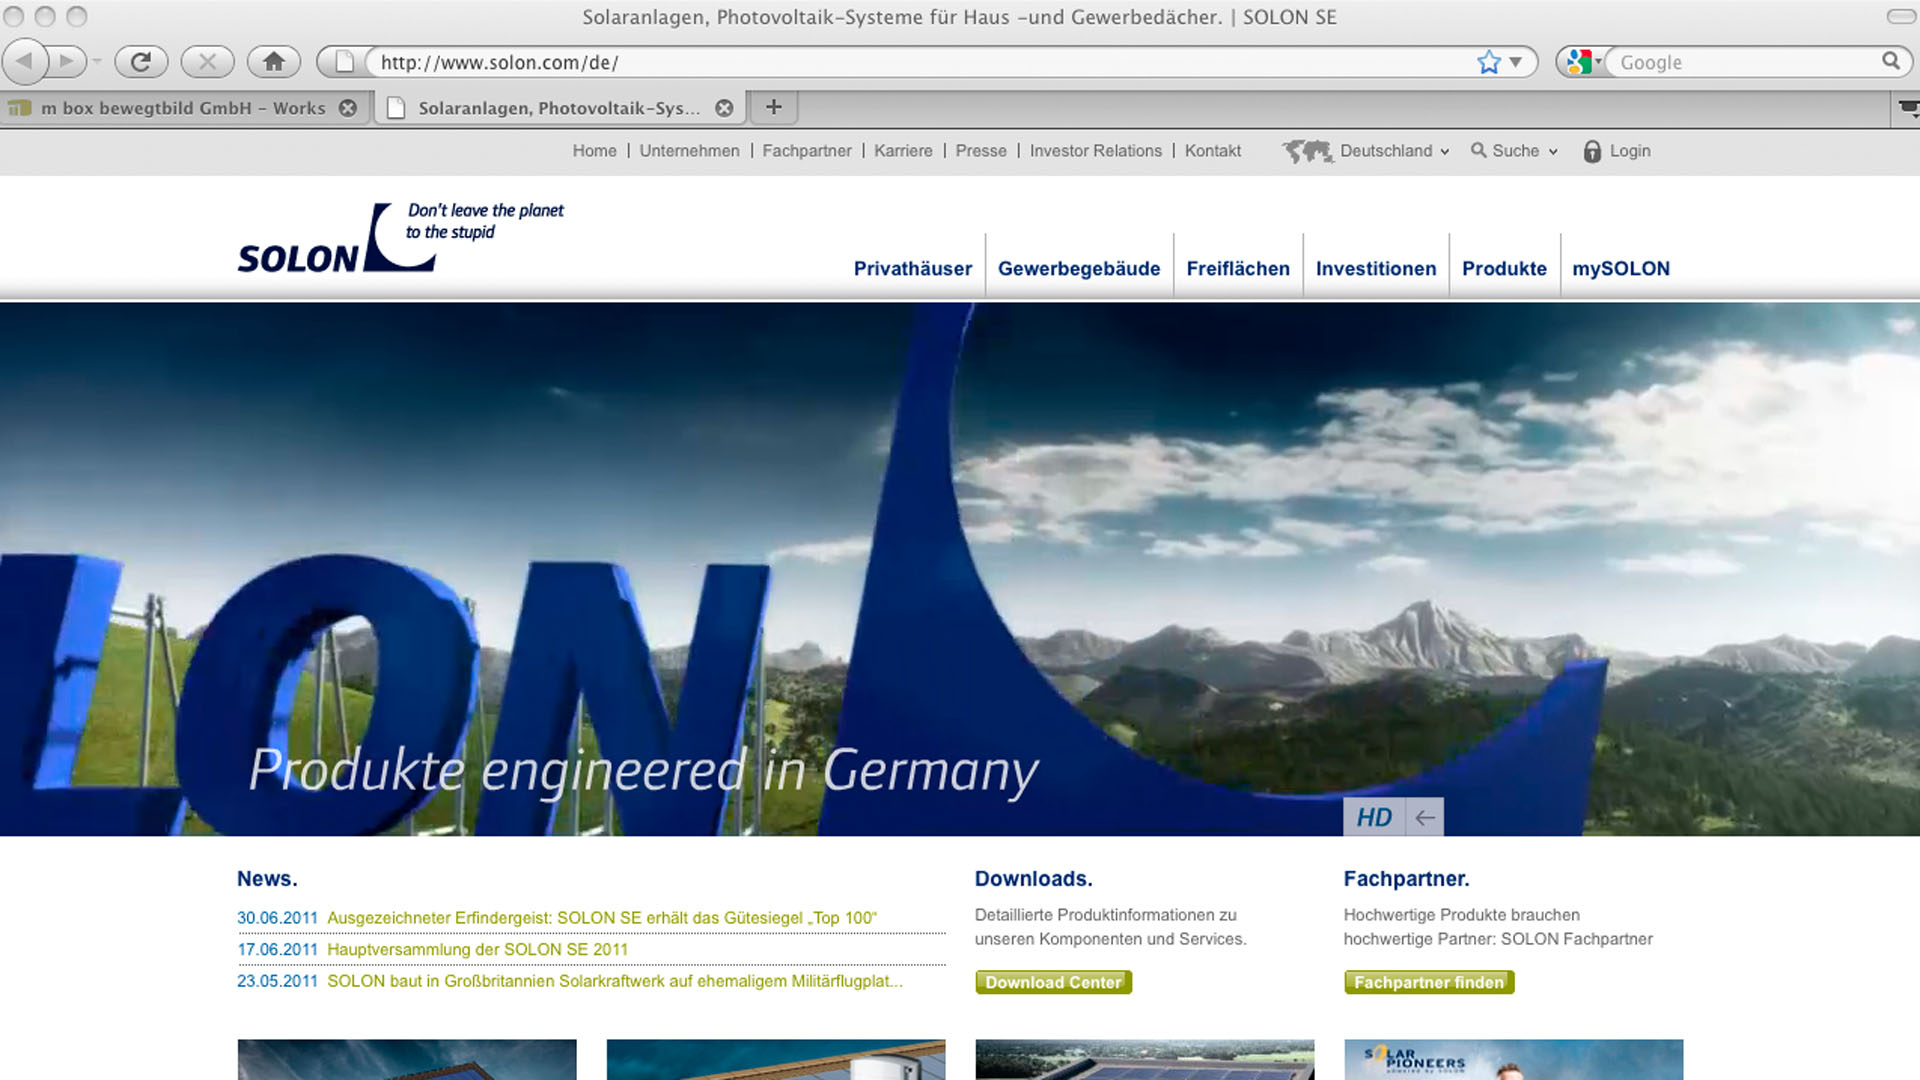Open the Fachpartner link in the top bar

pos(807,151)
